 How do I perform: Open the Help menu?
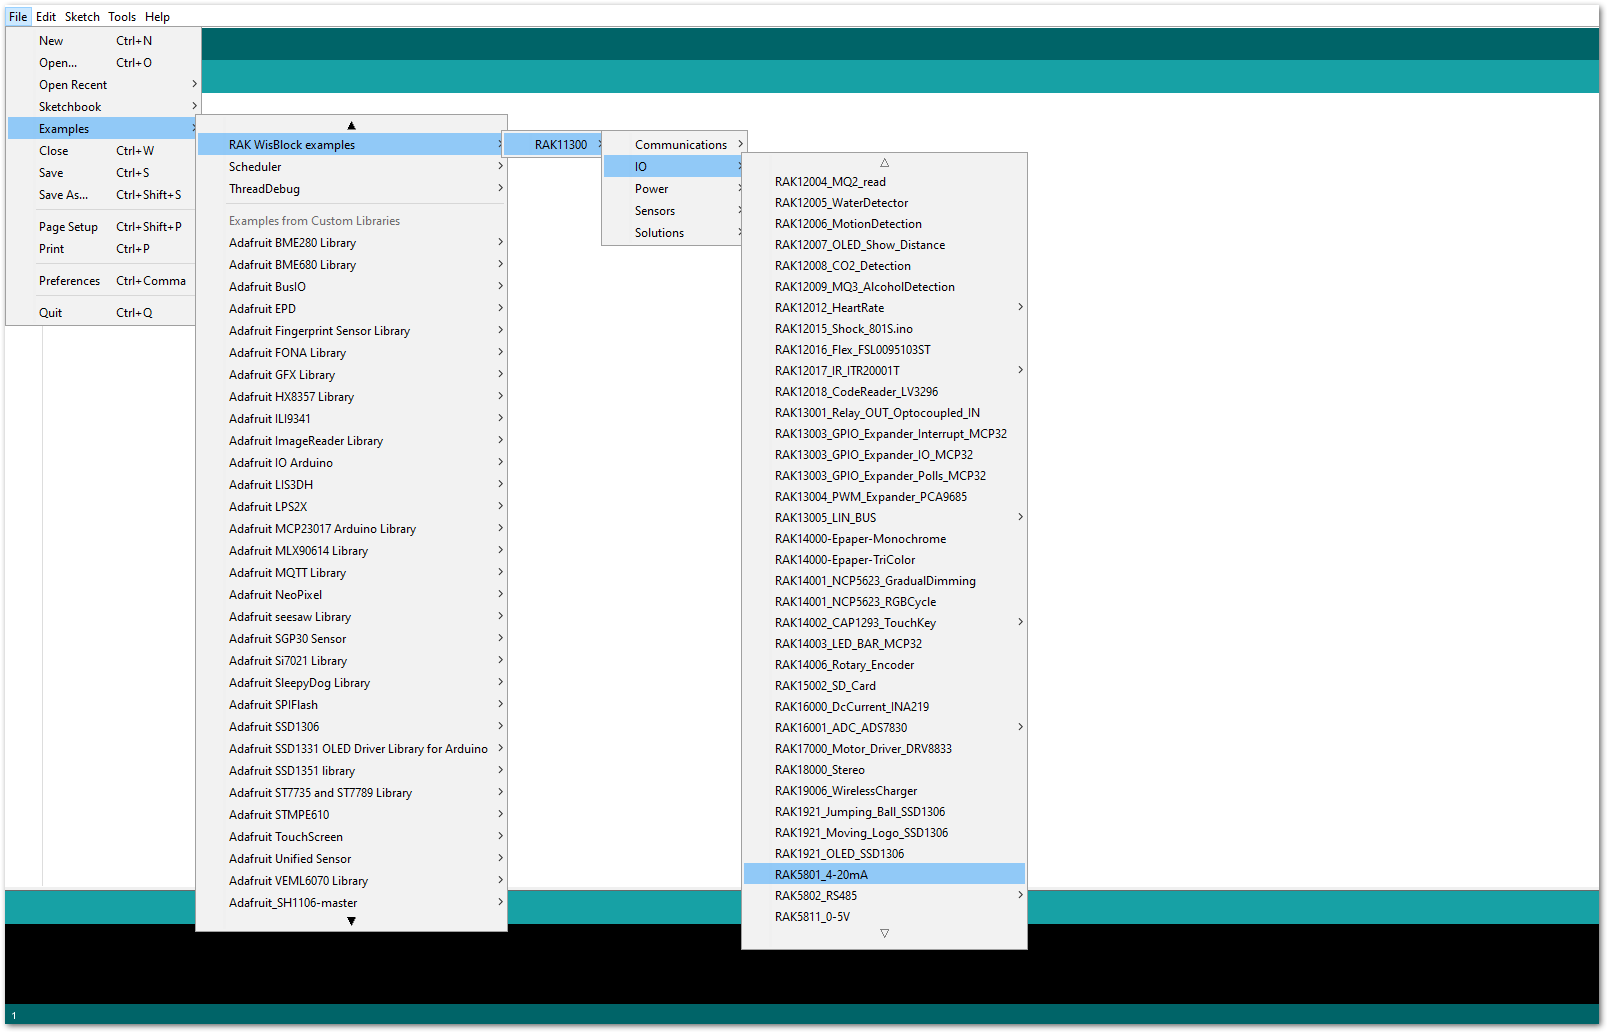(x=157, y=17)
